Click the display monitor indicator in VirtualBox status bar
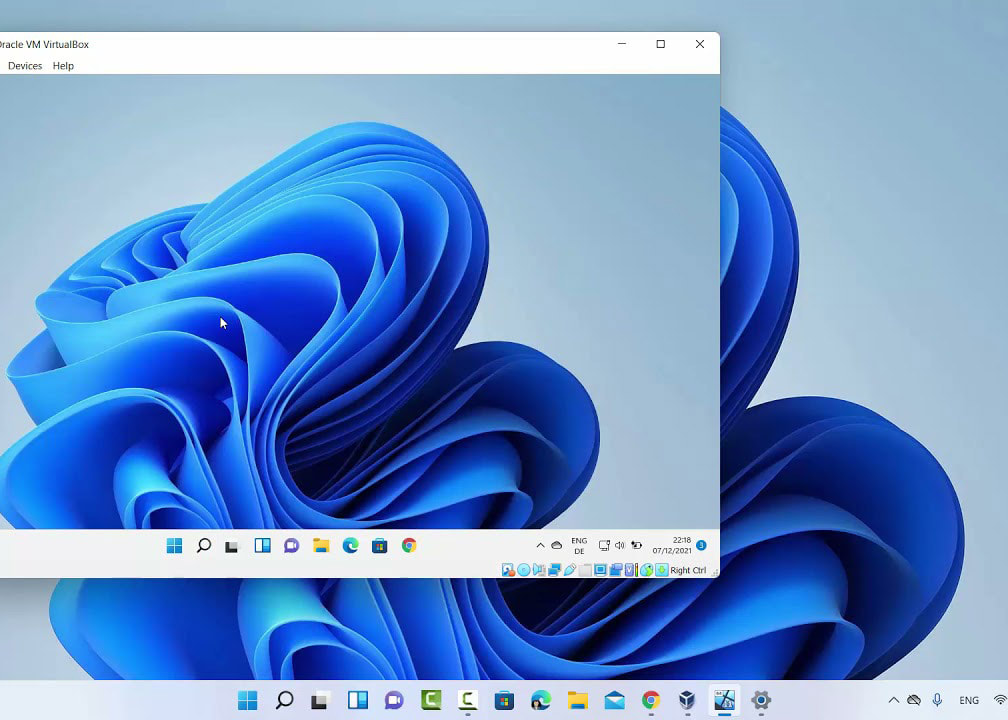 click(x=600, y=570)
